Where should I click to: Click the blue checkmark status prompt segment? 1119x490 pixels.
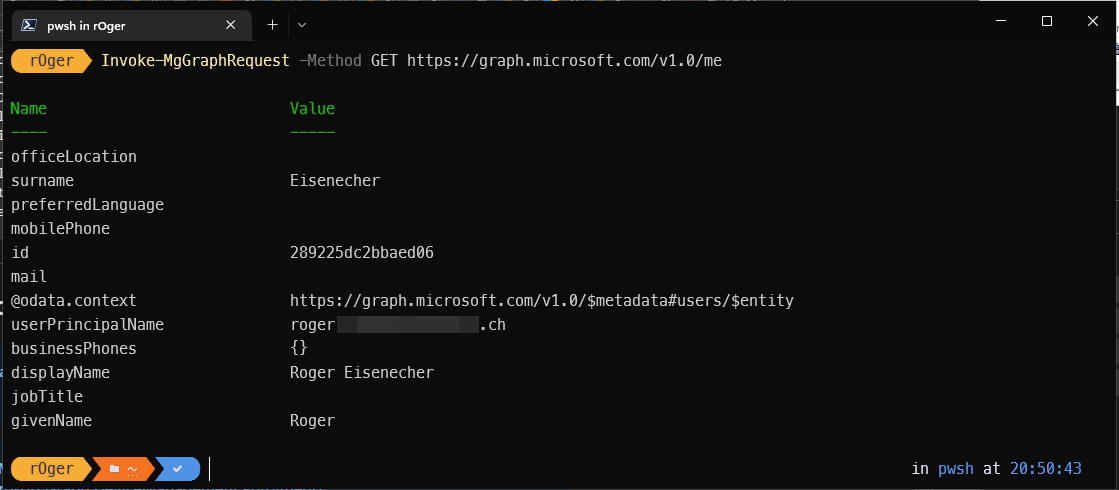pos(177,468)
